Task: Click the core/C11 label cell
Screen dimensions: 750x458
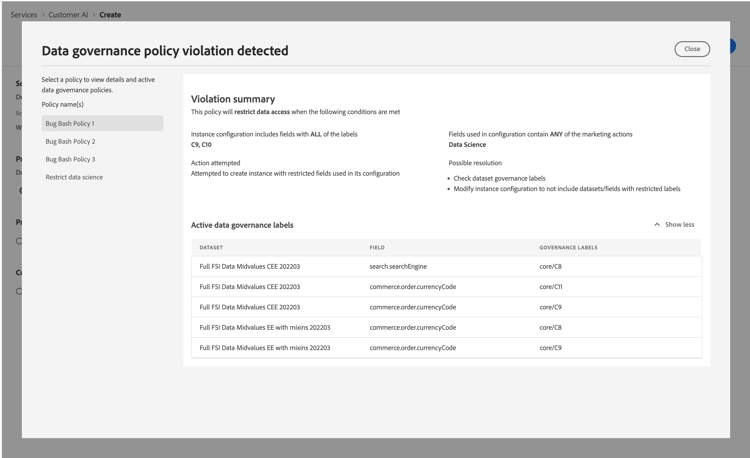Action: (x=551, y=287)
